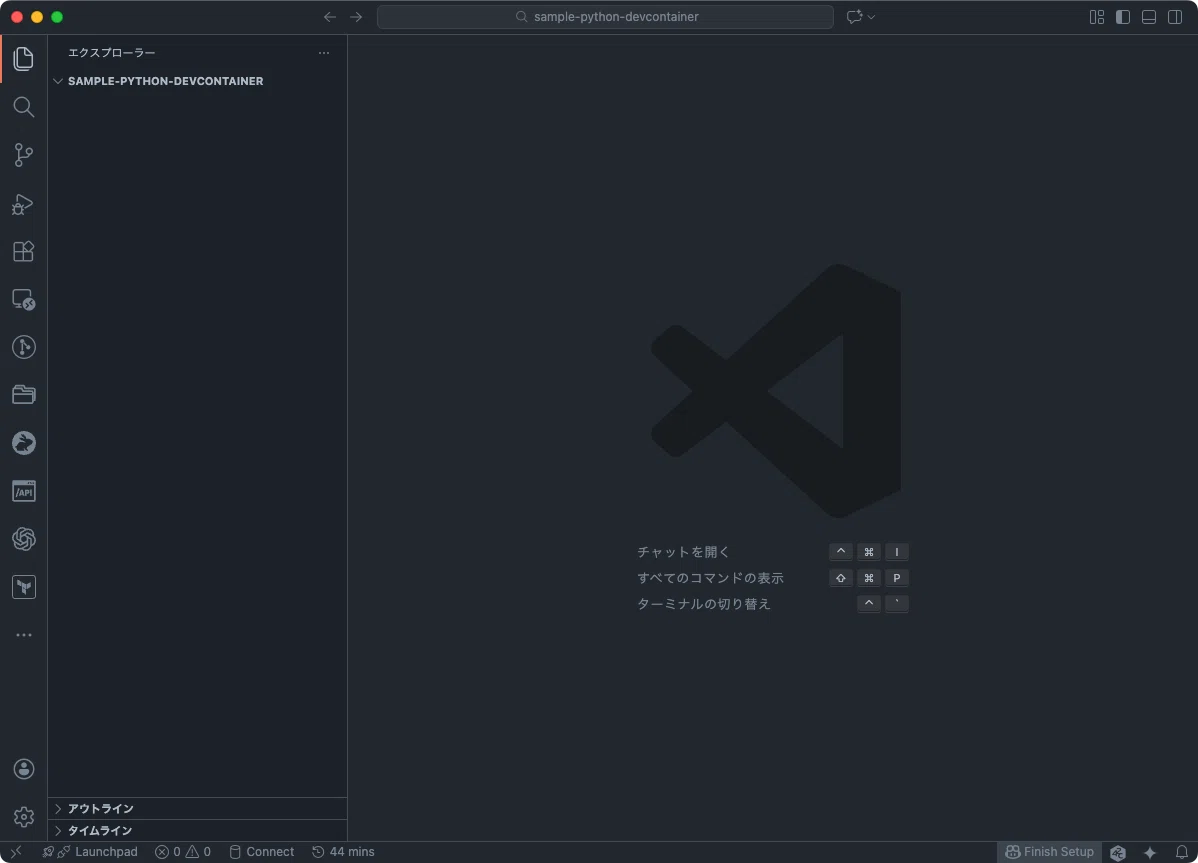Toggle the primary side bar
The width and height of the screenshot is (1198, 863).
[1123, 17]
